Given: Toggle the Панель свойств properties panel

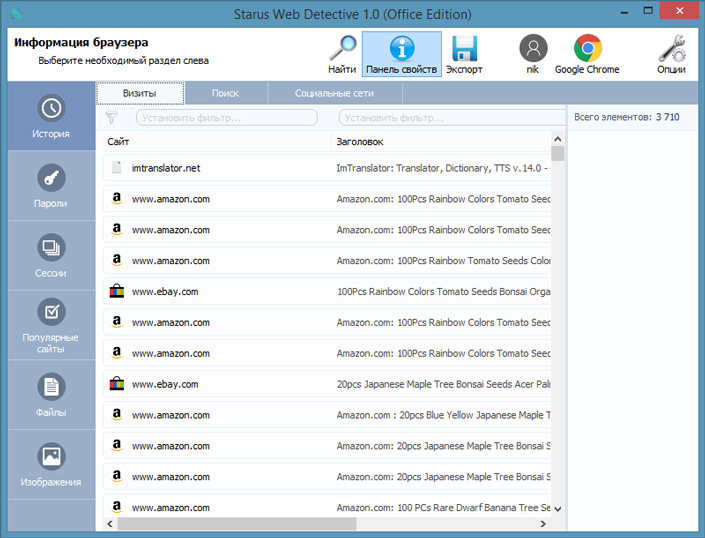Looking at the screenshot, I should click(x=402, y=54).
